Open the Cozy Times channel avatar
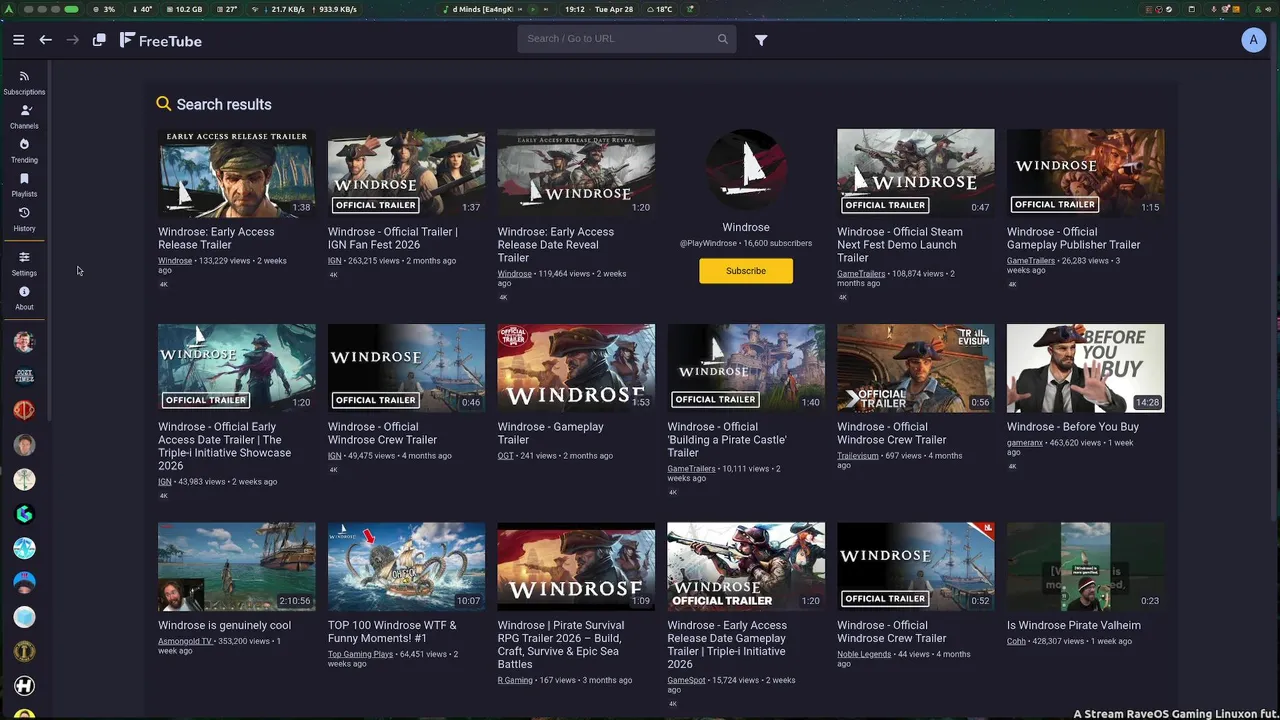 pyautogui.click(x=24, y=376)
